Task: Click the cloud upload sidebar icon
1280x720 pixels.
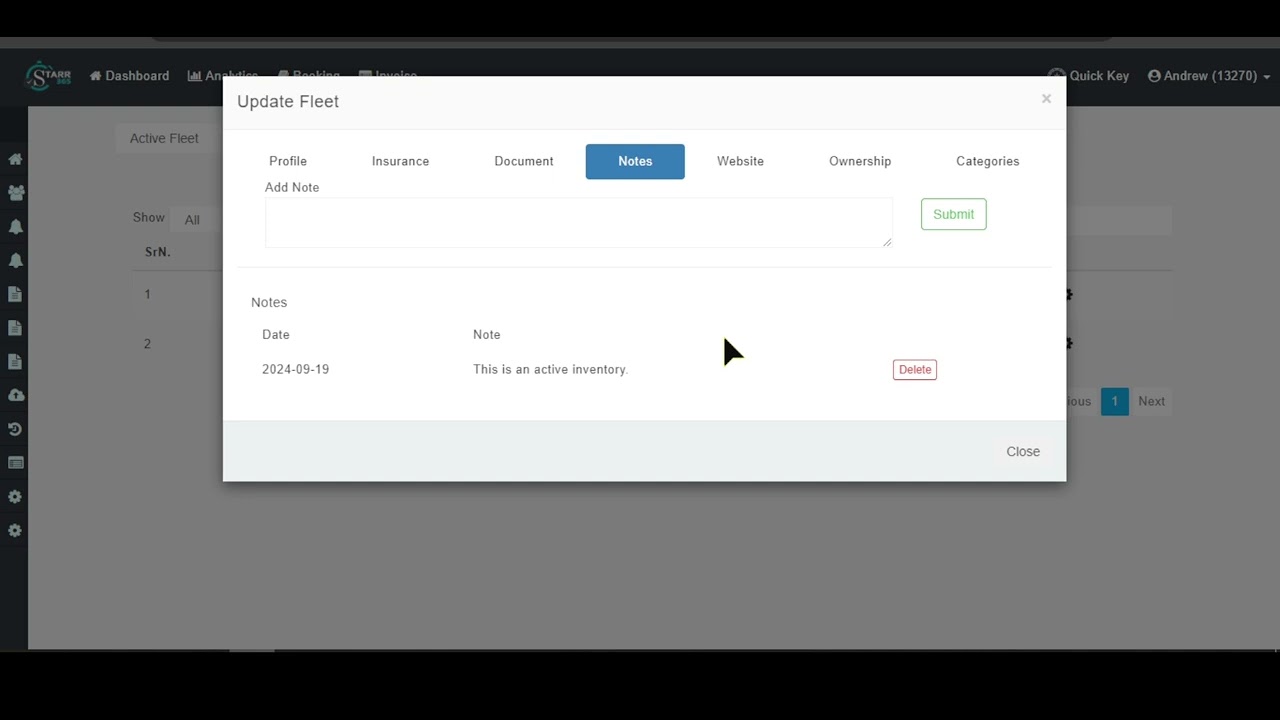Action: click(15, 395)
